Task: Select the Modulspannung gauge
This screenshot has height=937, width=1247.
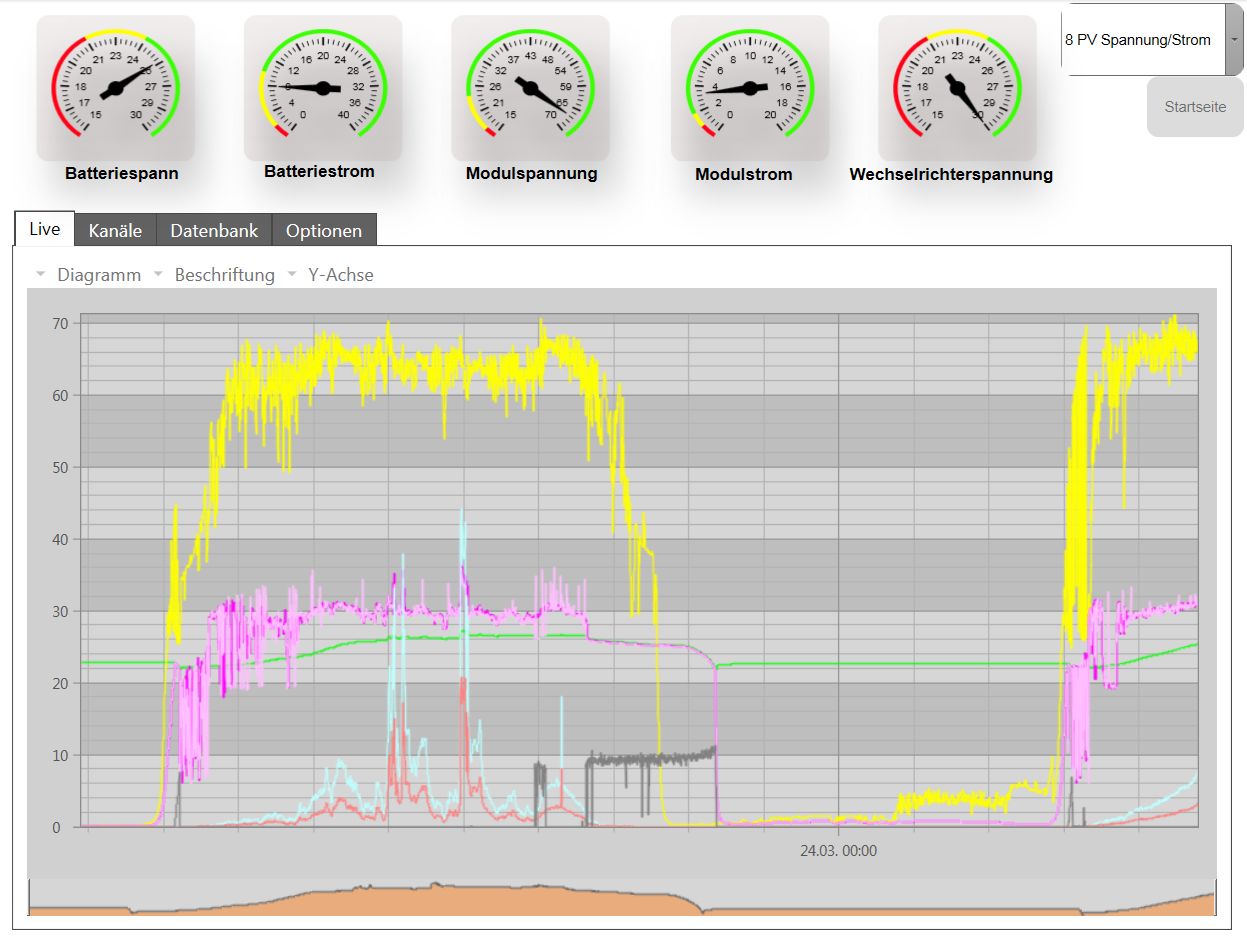Action: click(530, 88)
